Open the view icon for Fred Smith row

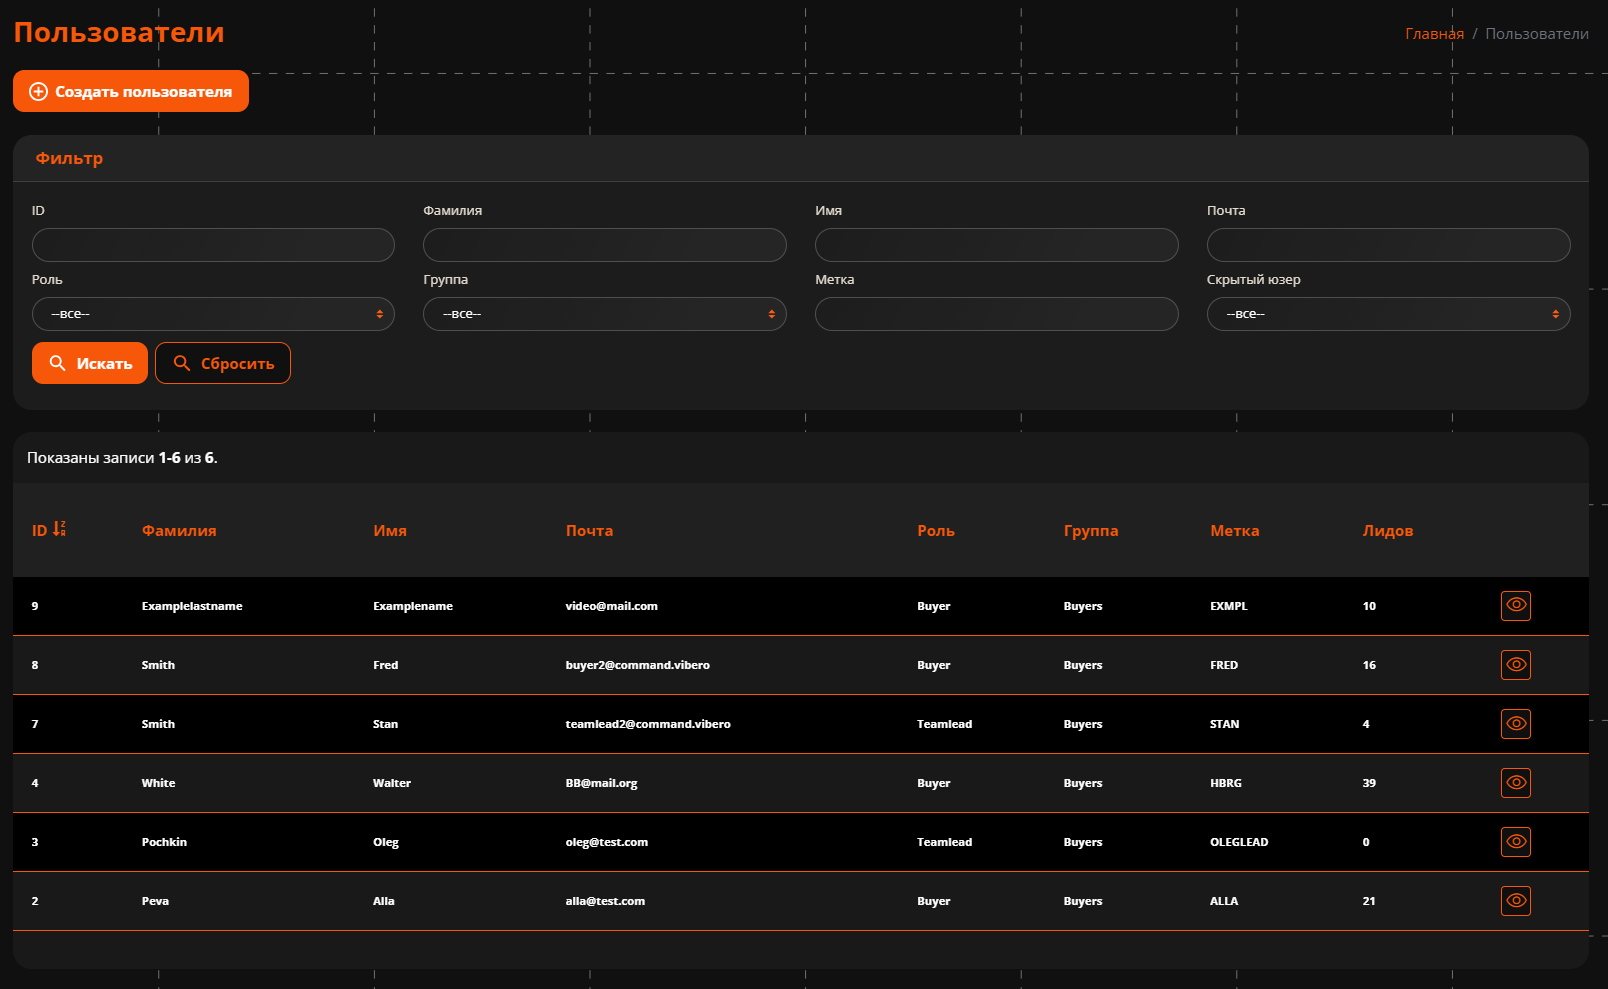(x=1516, y=665)
